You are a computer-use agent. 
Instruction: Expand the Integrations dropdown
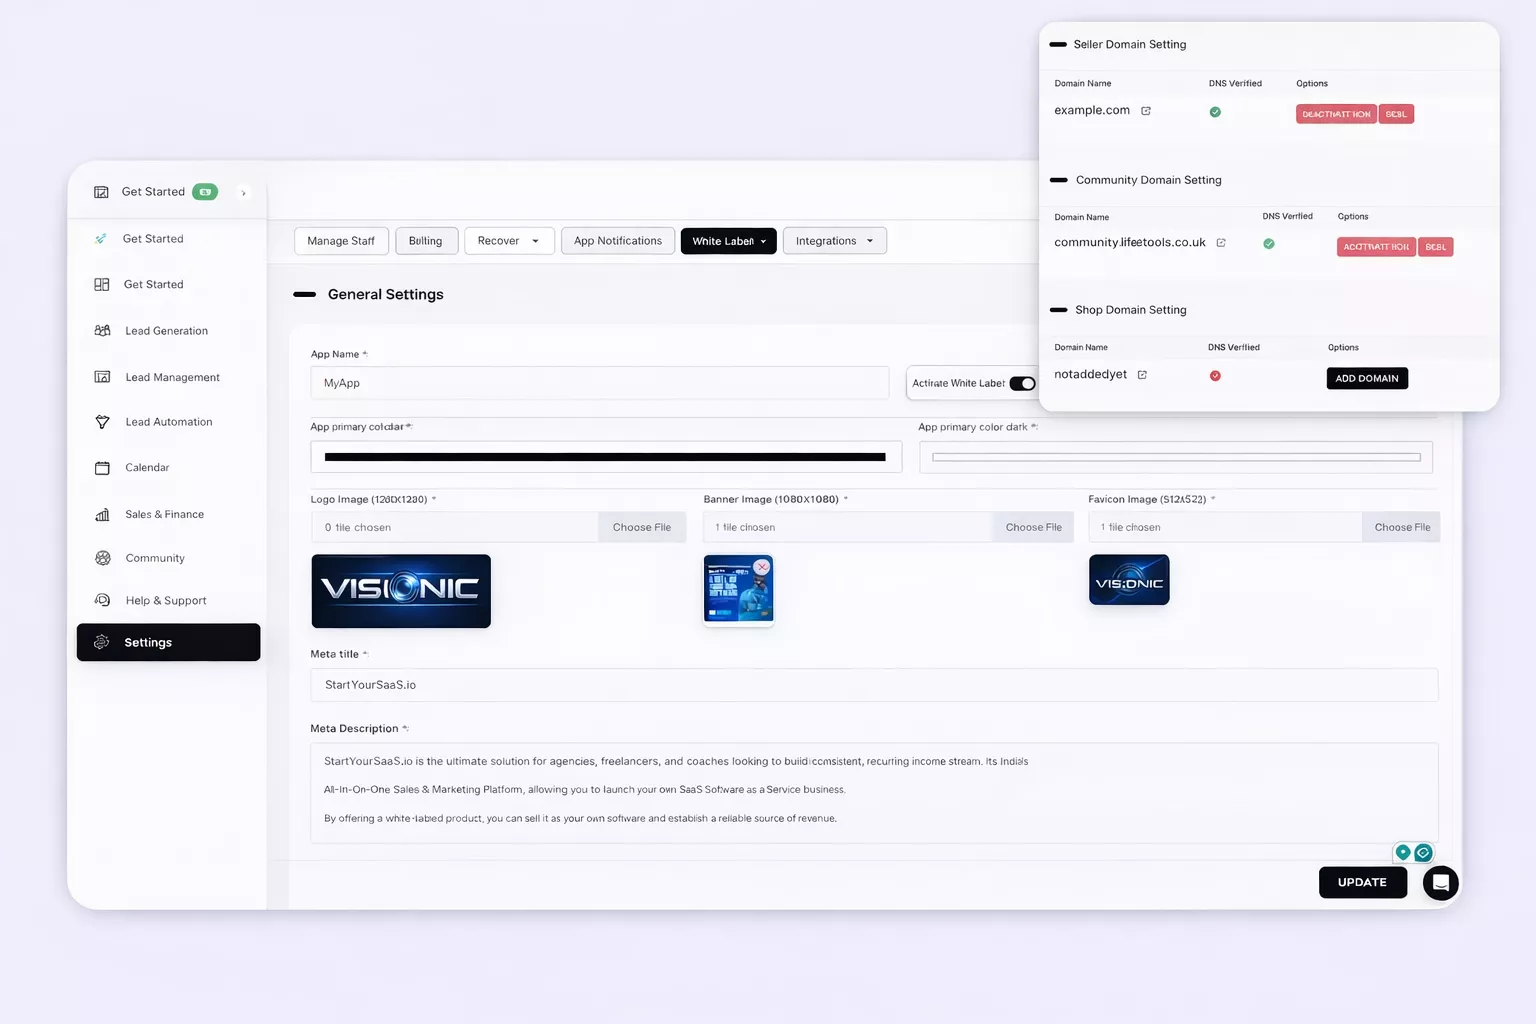(834, 241)
